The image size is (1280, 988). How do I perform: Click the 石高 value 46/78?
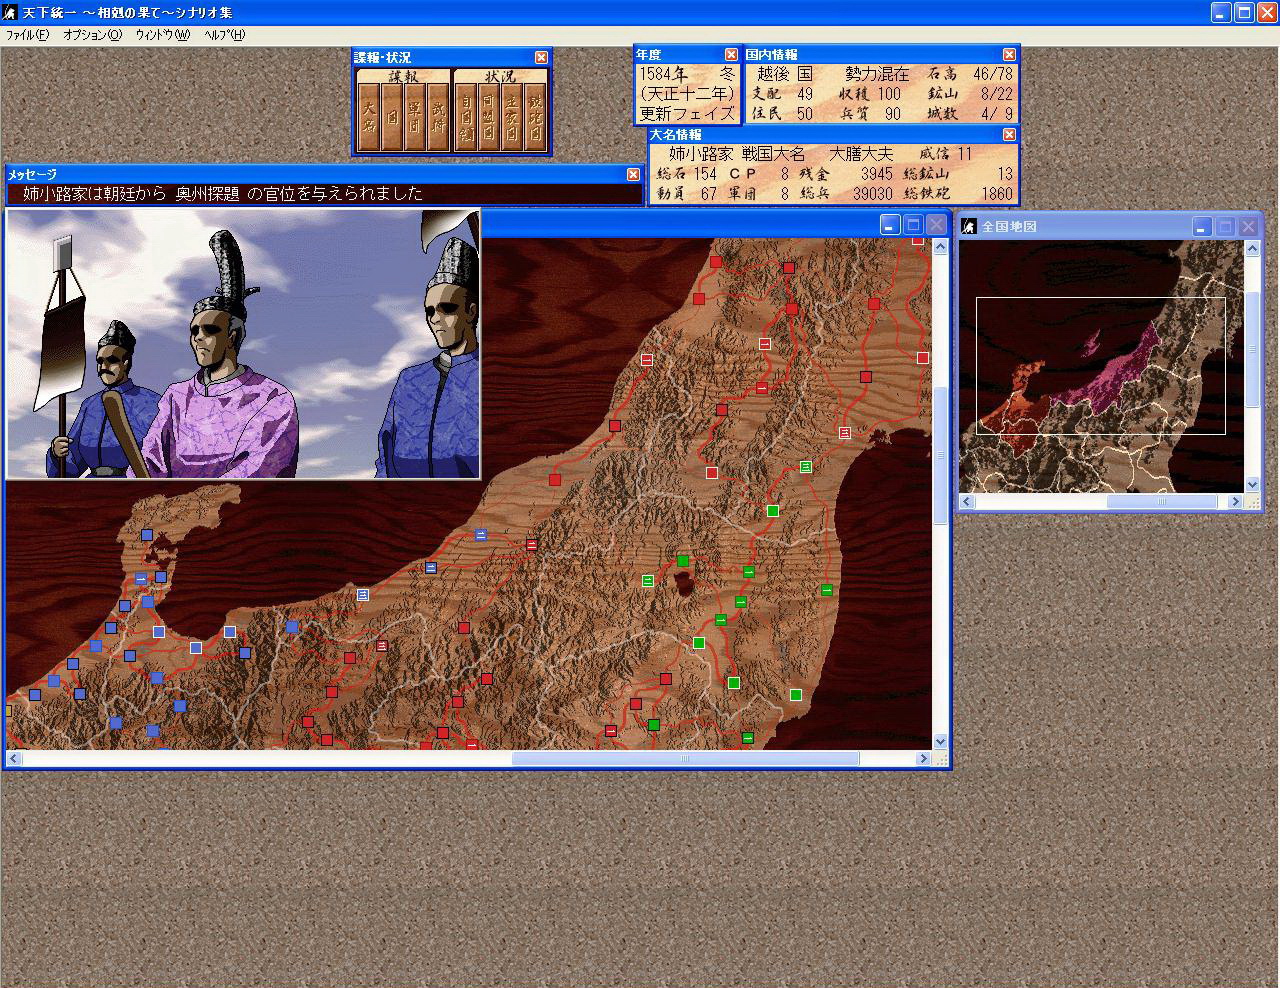coord(993,74)
